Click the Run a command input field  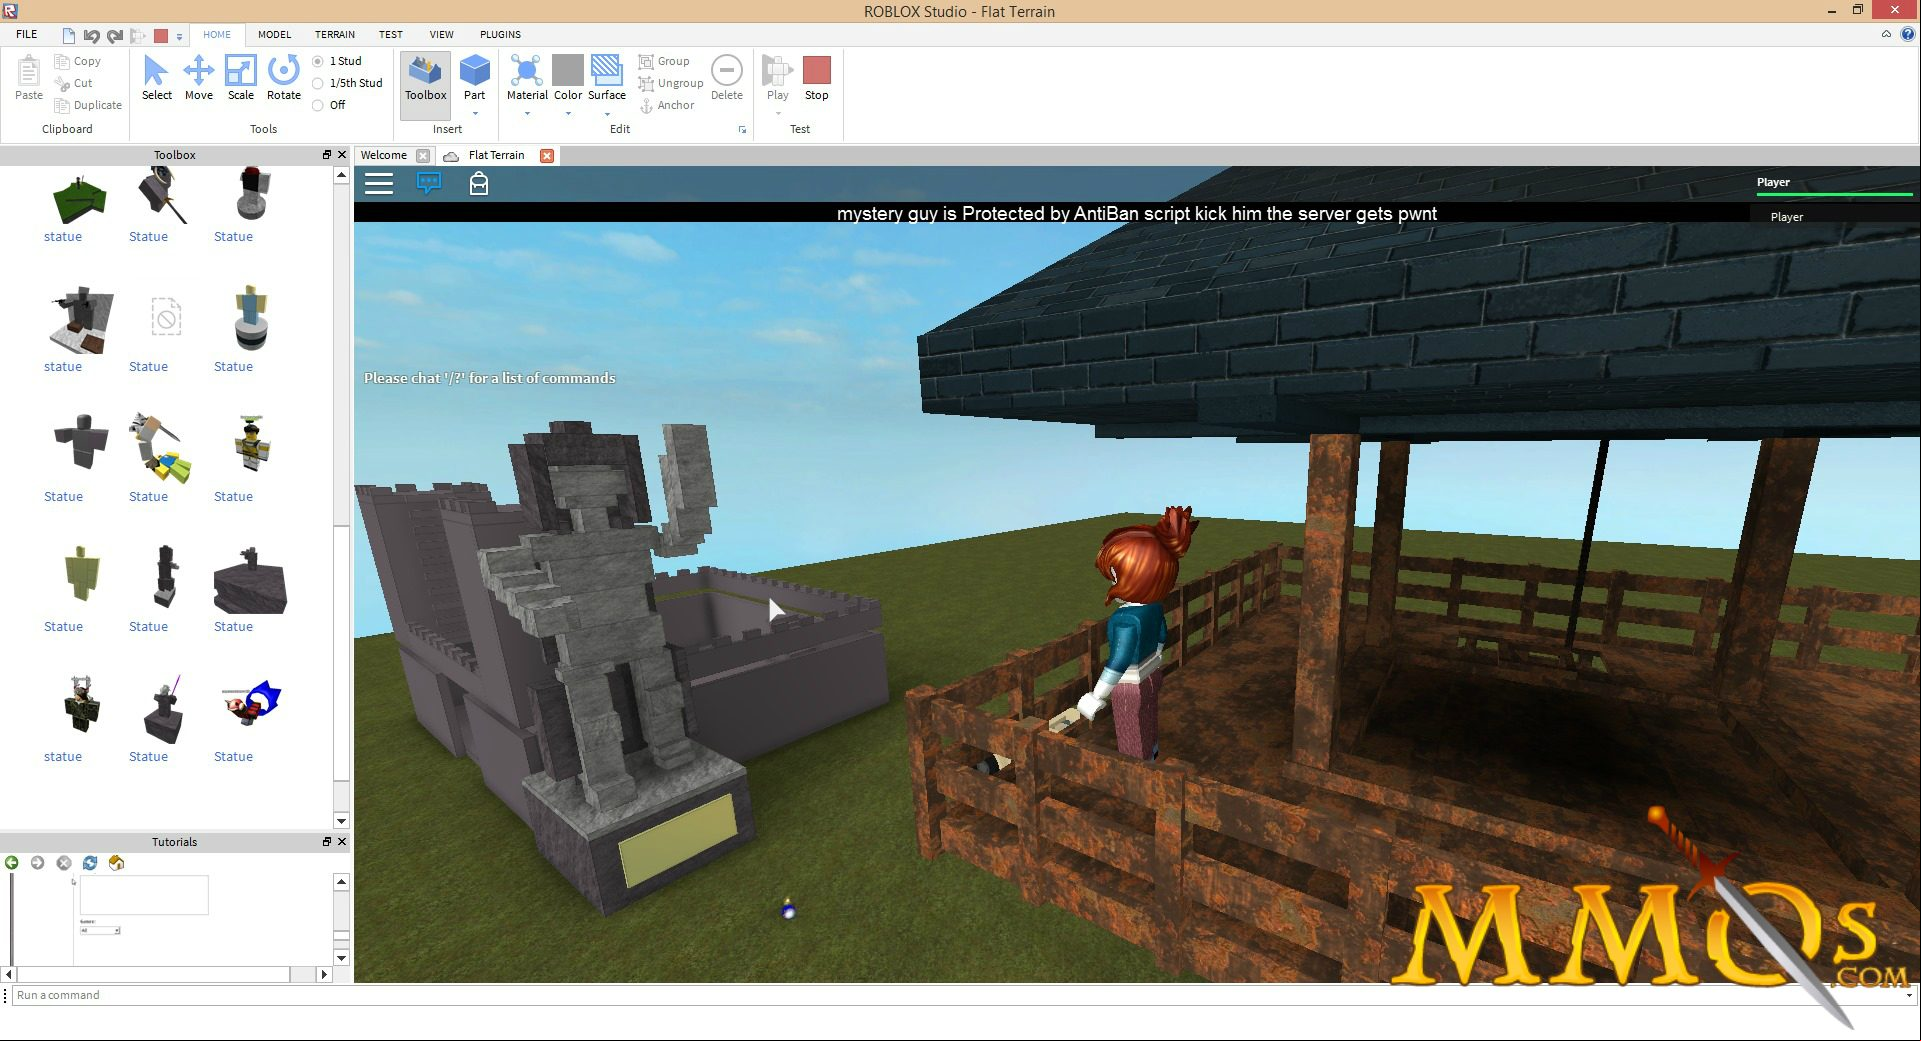(958, 995)
